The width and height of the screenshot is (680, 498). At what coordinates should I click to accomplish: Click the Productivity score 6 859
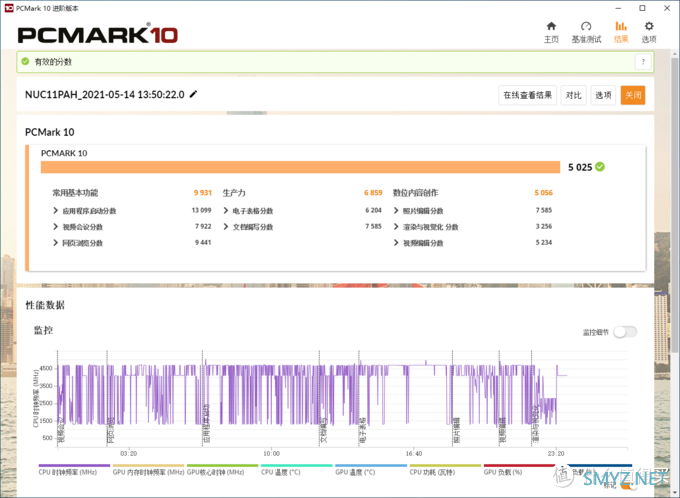pos(373,193)
